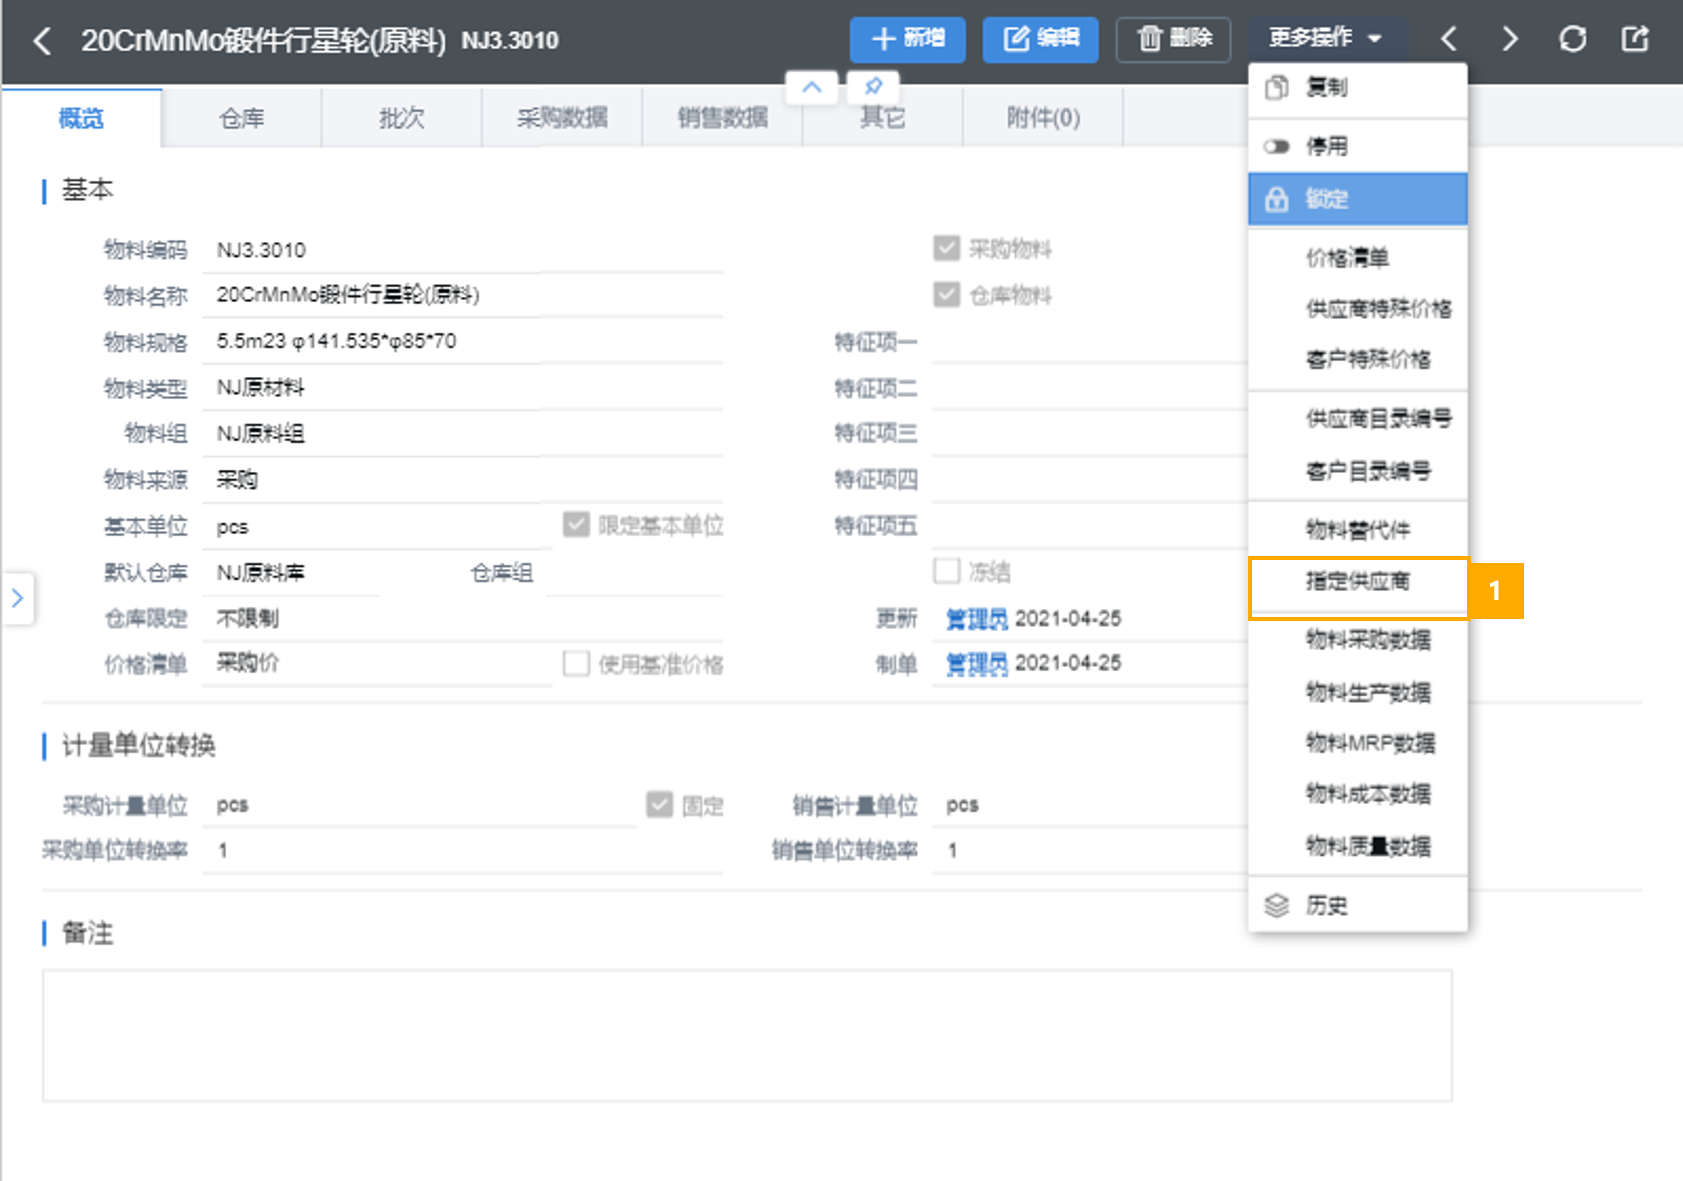Go back using the header back arrow
This screenshot has width=1683, height=1181.
(x=42, y=41)
